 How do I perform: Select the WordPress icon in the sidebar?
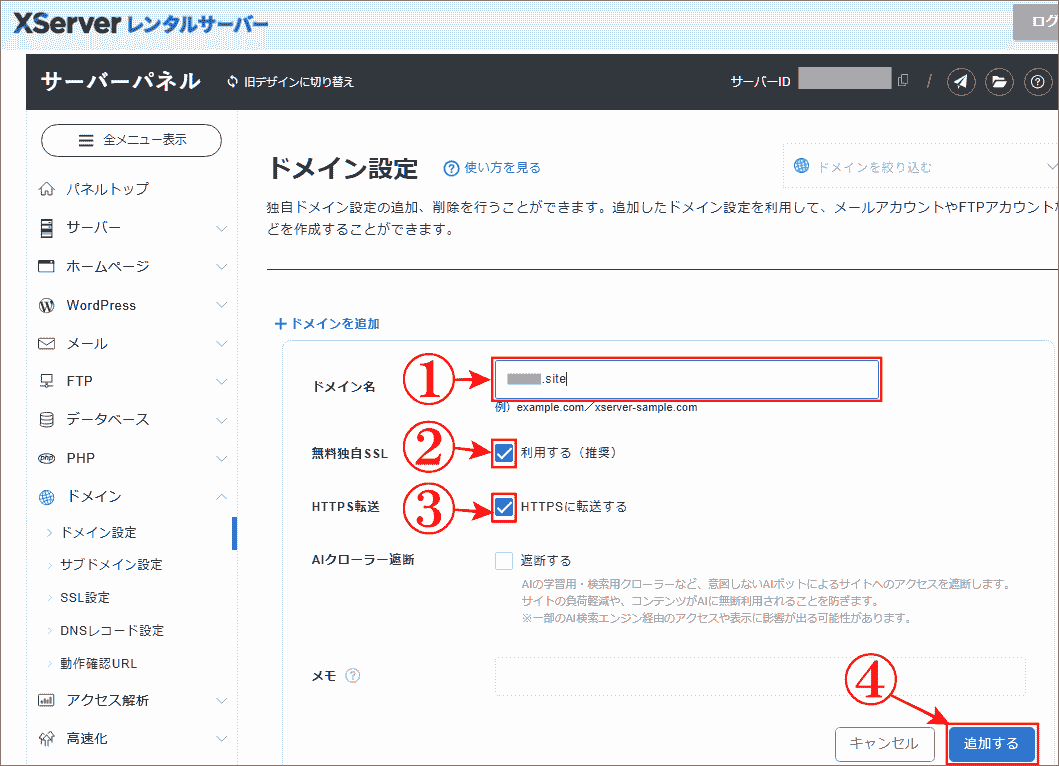click(48, 304)
